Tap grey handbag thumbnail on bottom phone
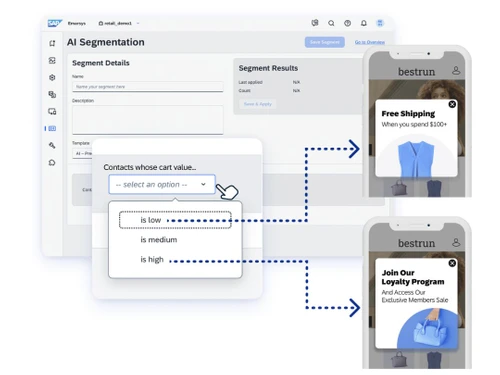The image size is (500, 375). click(399, 360)
